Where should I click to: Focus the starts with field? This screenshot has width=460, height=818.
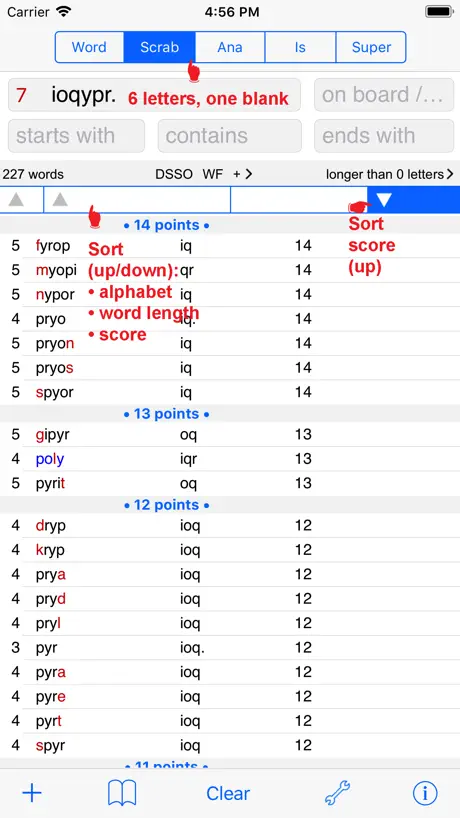click(76, 136)
